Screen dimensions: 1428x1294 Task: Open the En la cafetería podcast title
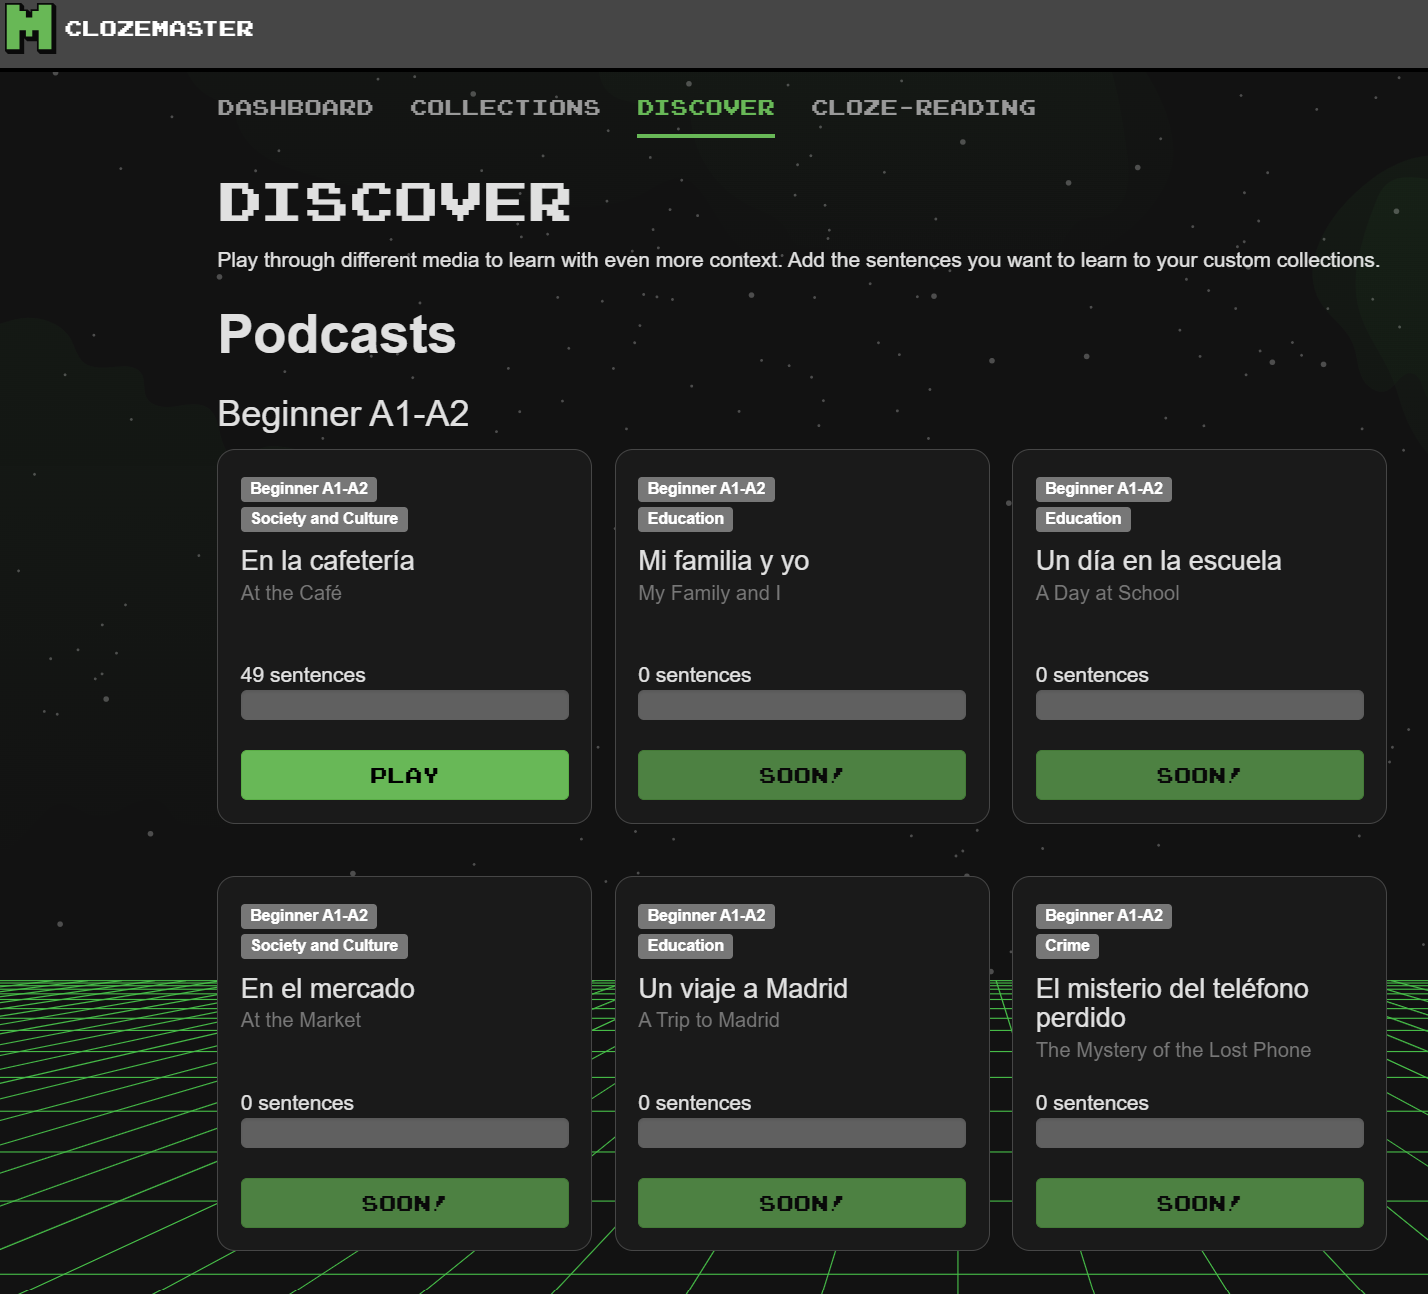coord(327,561)
